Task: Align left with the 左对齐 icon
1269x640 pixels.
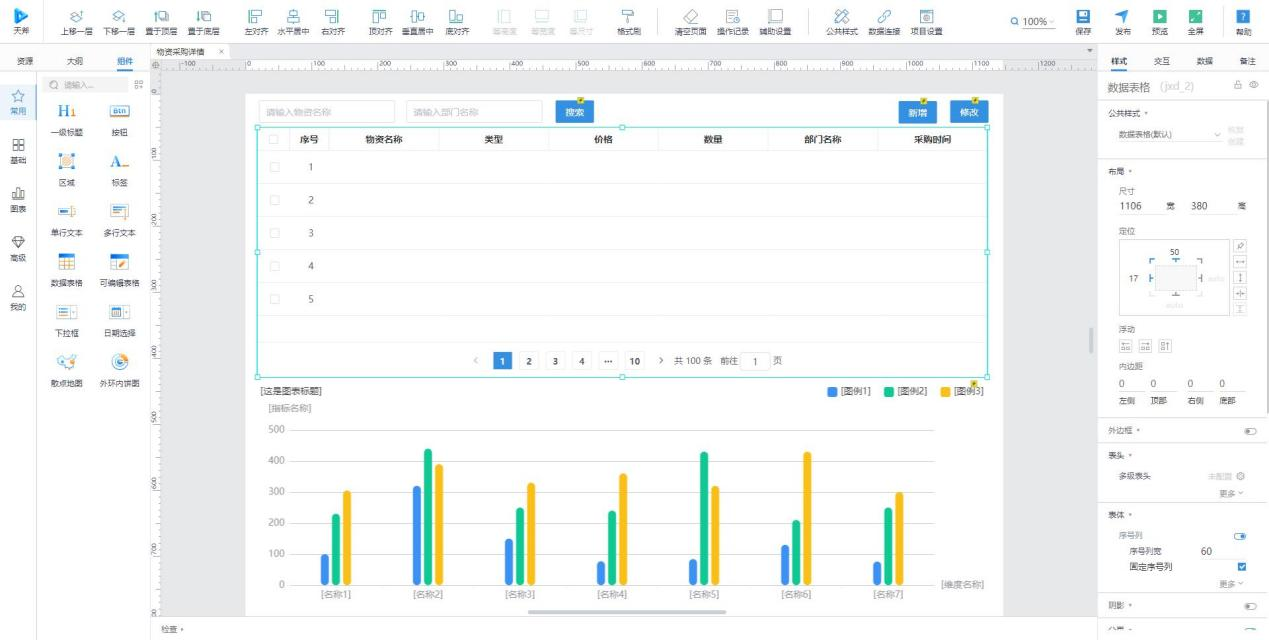Action: click(255, 17)
